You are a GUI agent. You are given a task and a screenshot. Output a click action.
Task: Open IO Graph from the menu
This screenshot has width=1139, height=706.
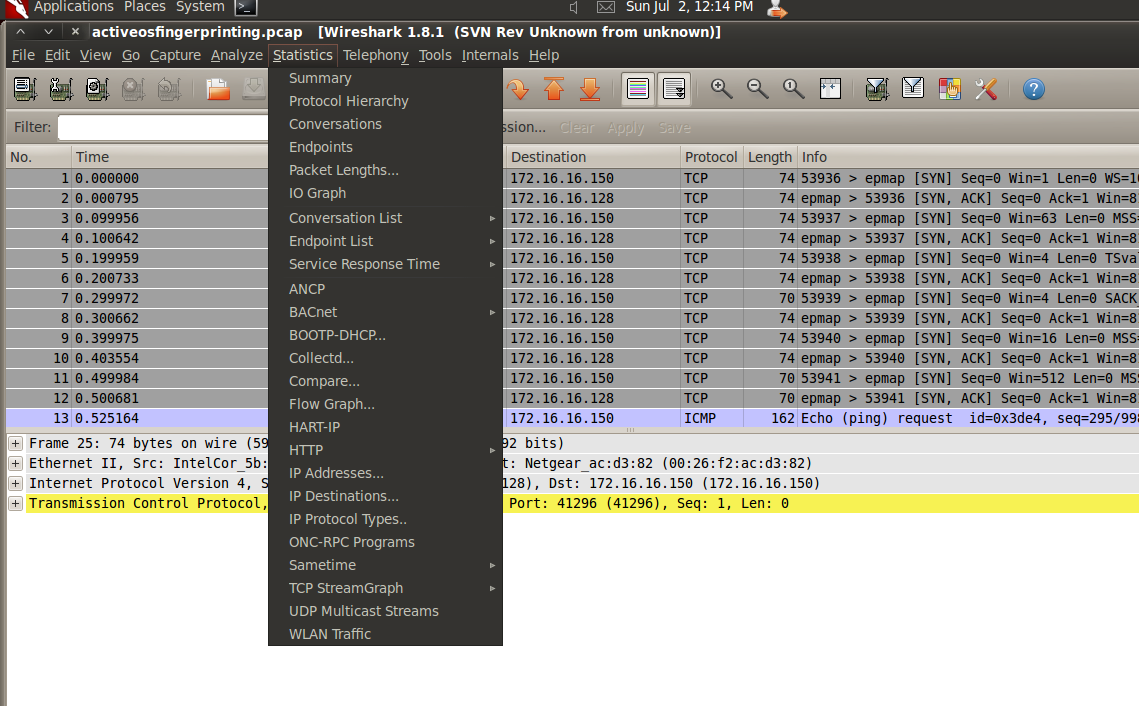(385, 193)
